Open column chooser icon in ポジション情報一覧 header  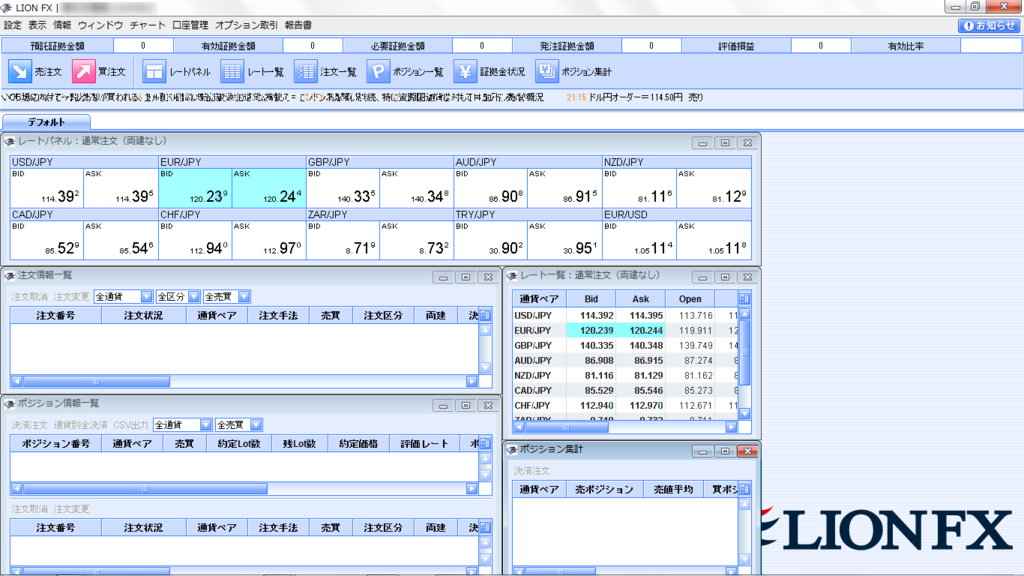coord(485,443)
